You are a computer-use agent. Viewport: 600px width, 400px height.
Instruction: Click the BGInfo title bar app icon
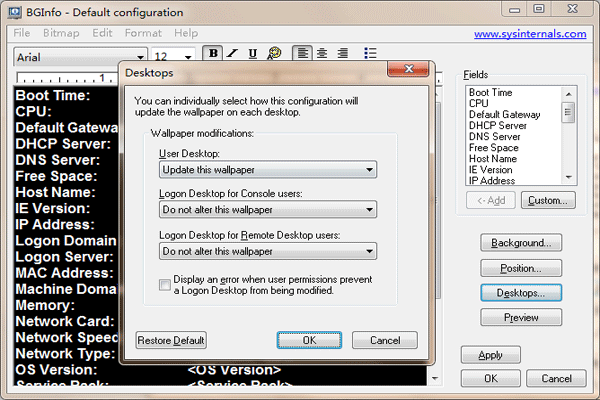[x=14, y=12]
